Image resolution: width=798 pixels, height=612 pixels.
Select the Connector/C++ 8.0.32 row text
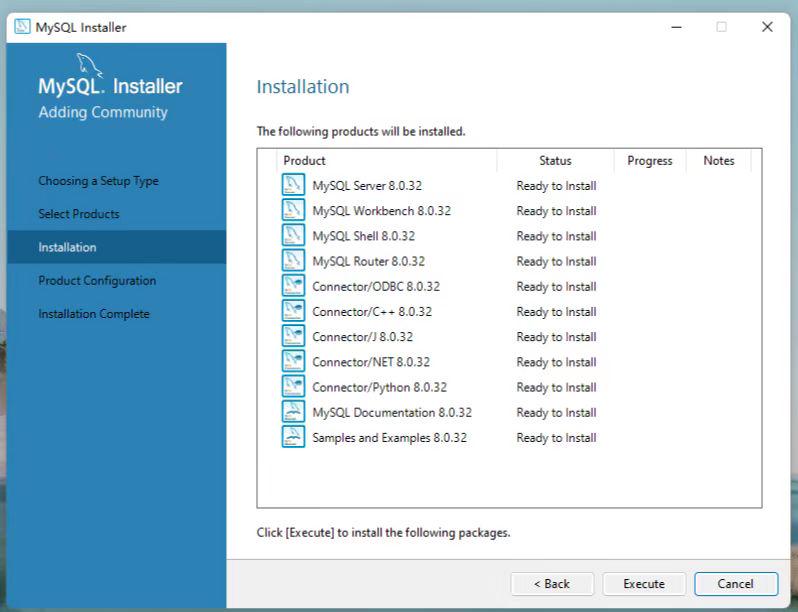372,312
